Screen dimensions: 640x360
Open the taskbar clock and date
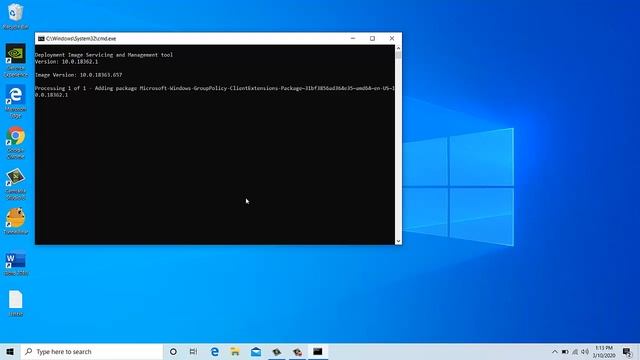click(x=604, y=352)
